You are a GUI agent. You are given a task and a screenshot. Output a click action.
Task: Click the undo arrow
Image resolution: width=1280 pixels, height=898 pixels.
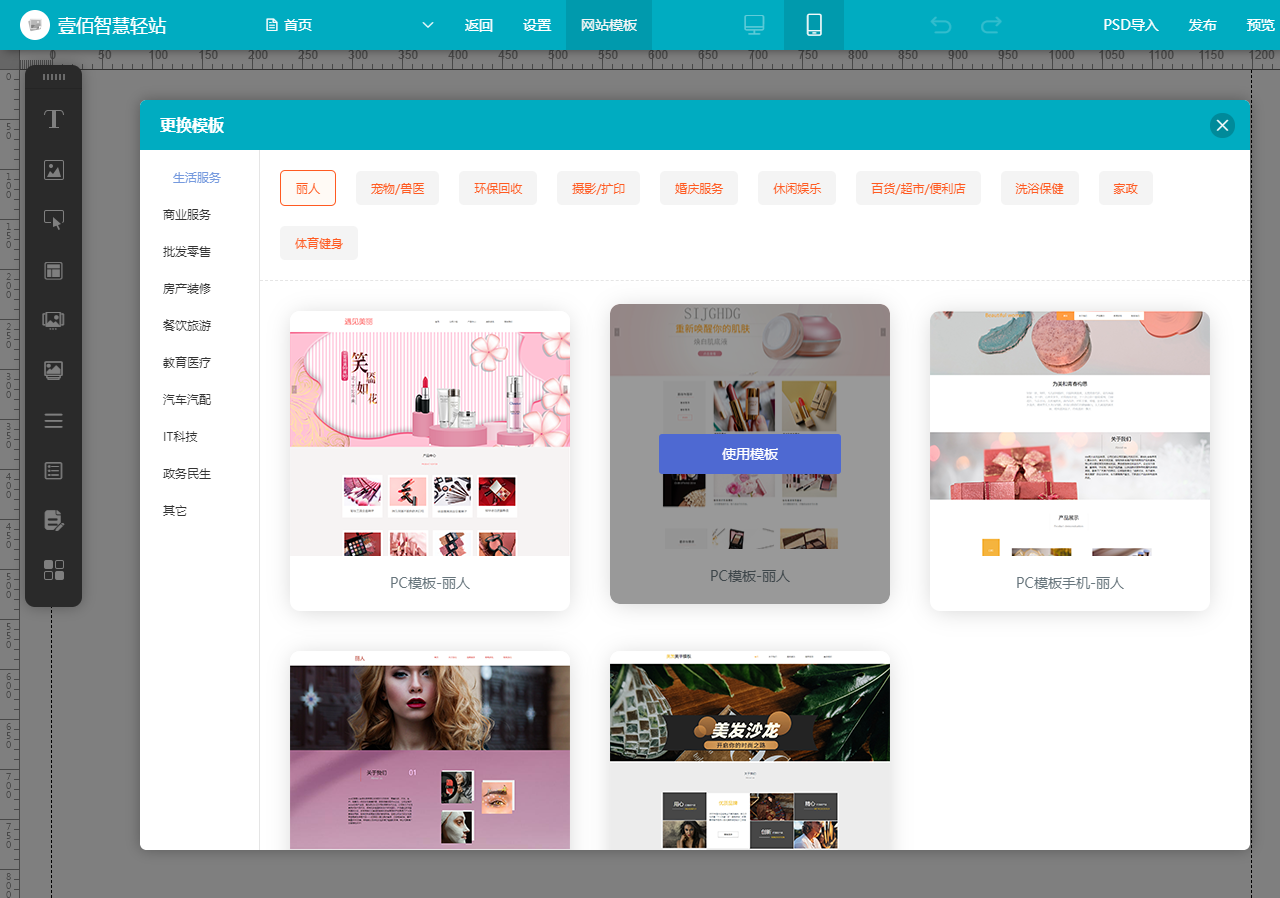pos(941,25)
